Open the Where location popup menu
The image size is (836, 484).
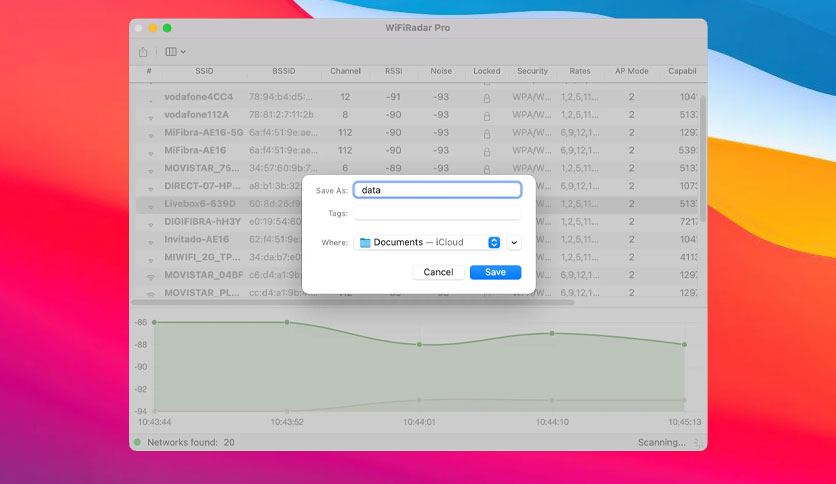point(427,243)
